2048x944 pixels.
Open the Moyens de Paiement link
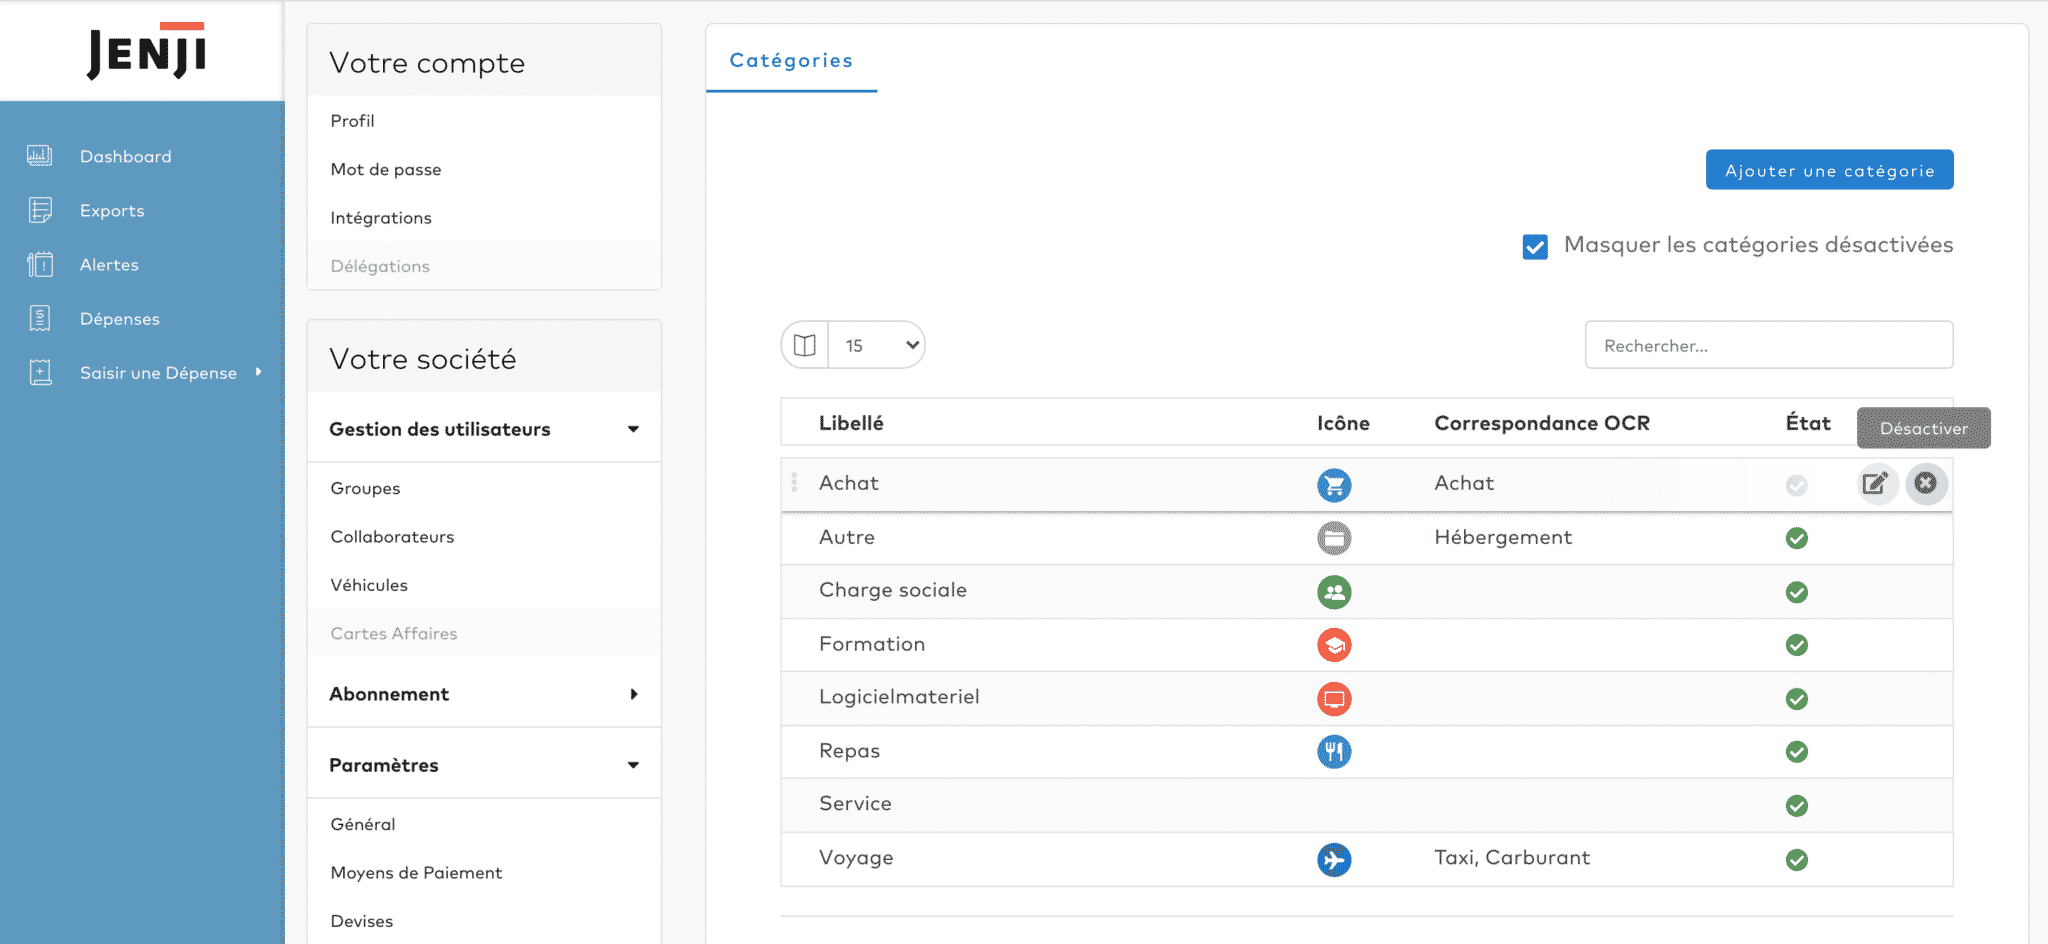tap(416, 873)
